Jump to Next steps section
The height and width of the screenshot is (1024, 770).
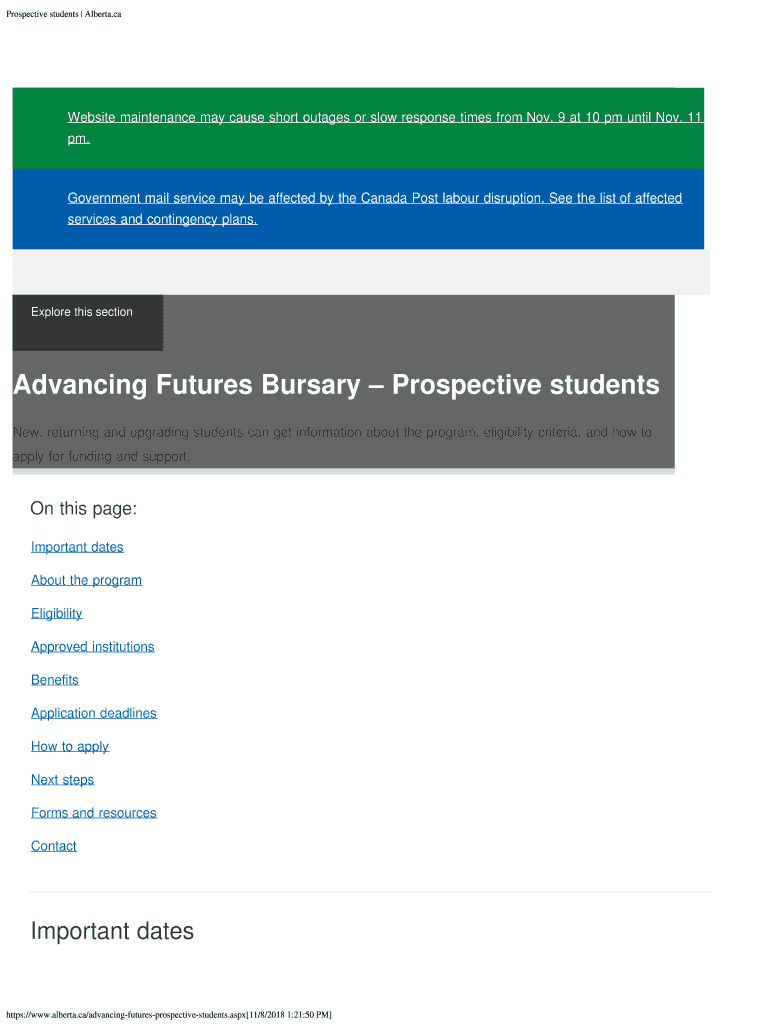pyautogui.click(x=62, y=779)
